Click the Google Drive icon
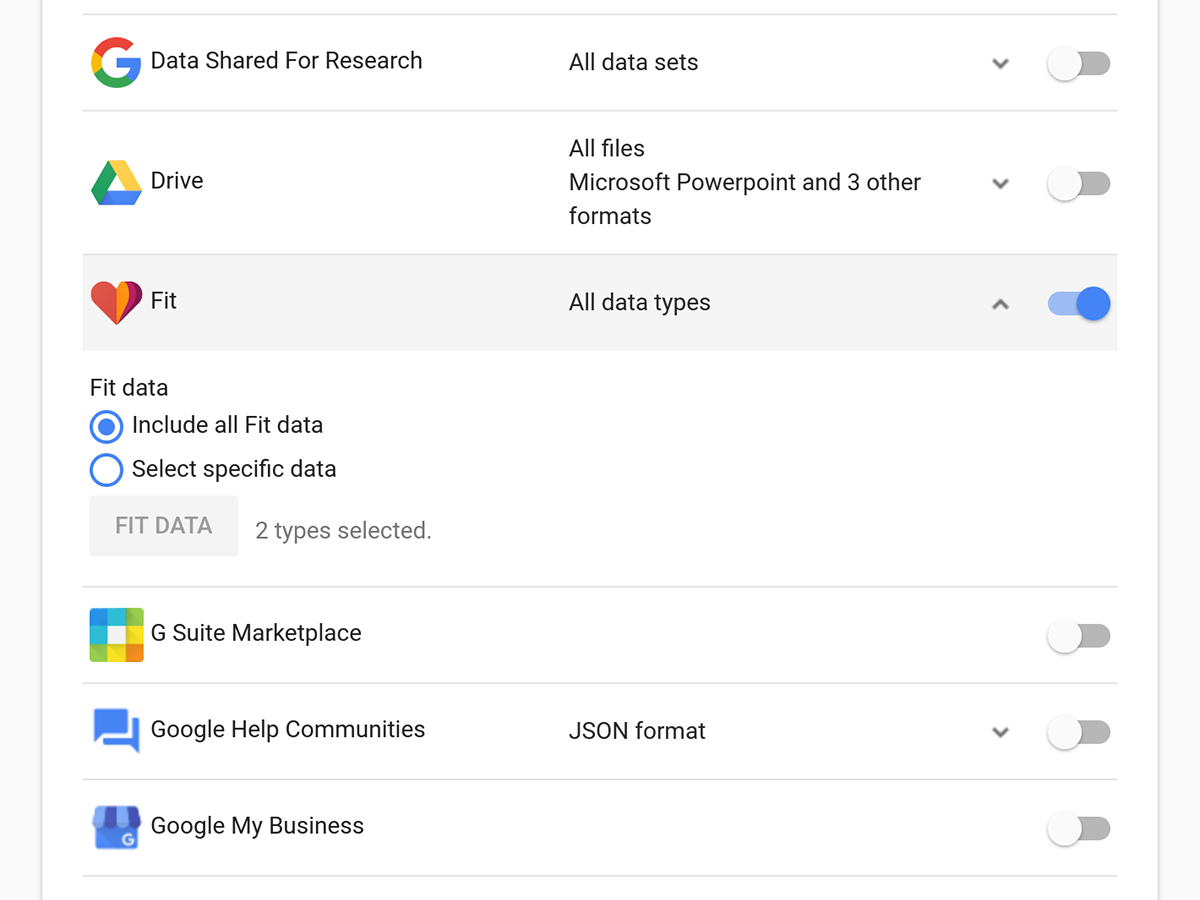The height and width of the screenshot is (900, 1200). tap(114, 182)
